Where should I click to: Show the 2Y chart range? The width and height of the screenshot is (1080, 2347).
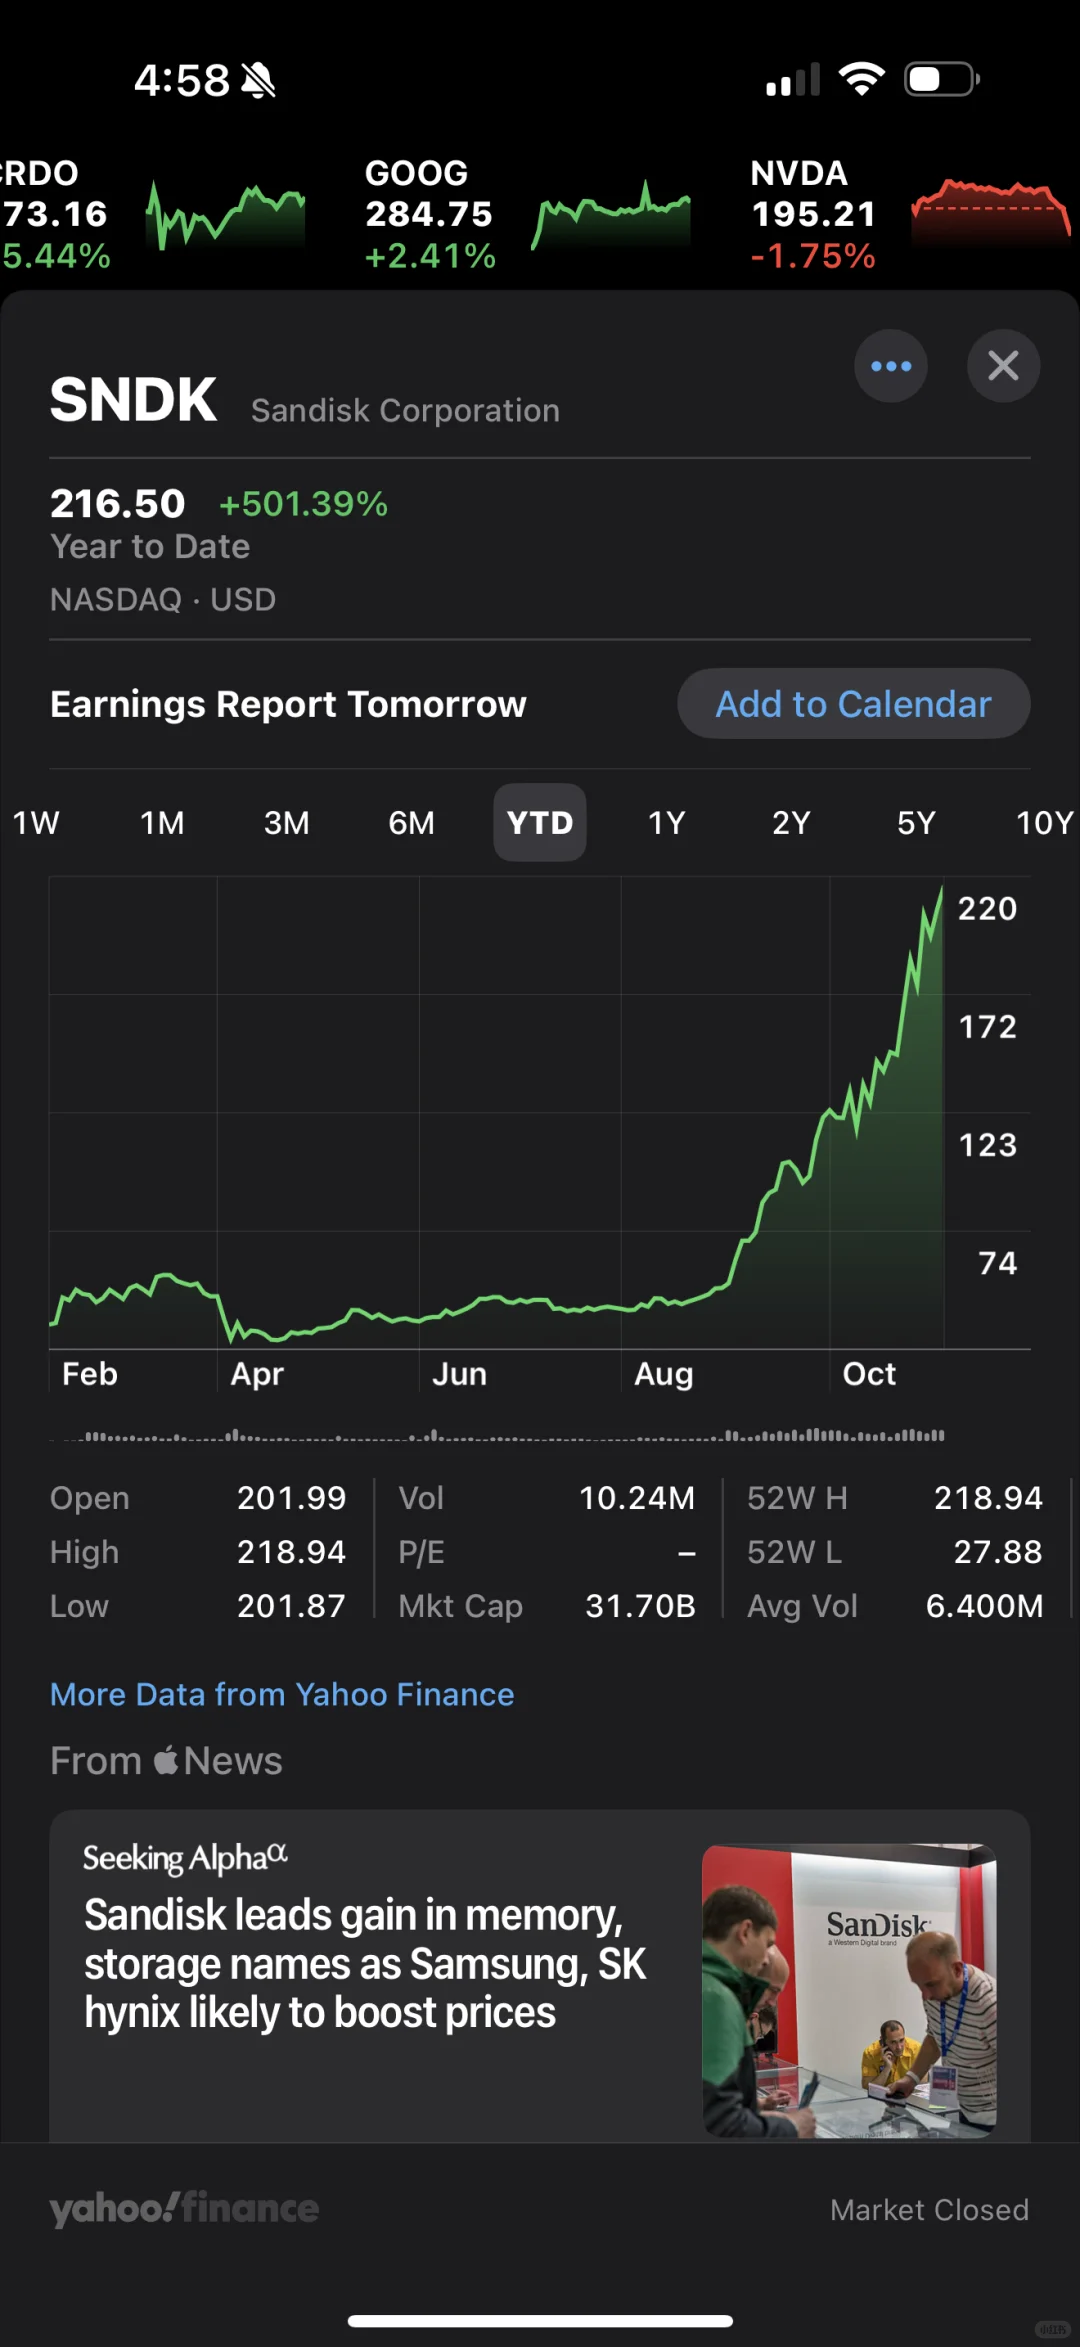tap(791, 823)
